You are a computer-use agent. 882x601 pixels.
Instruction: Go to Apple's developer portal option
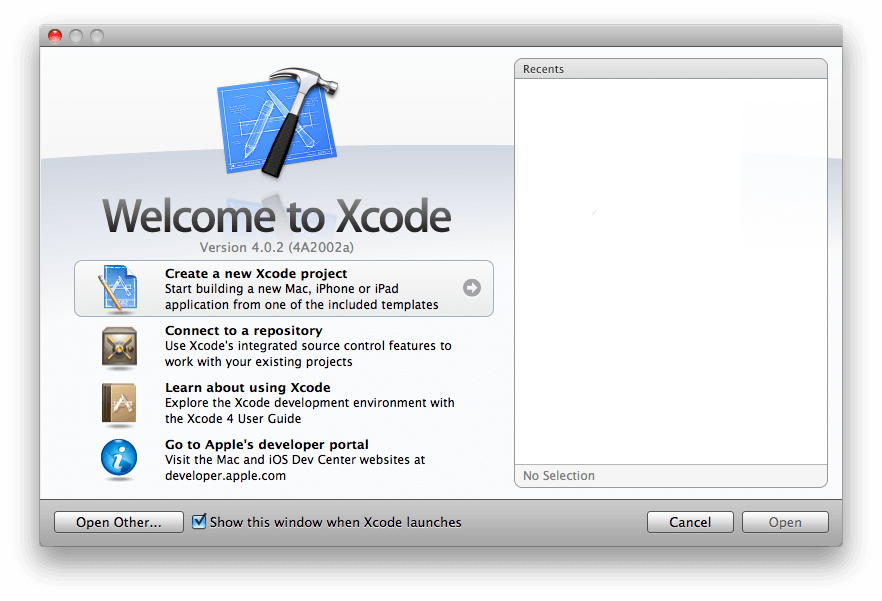284,460
